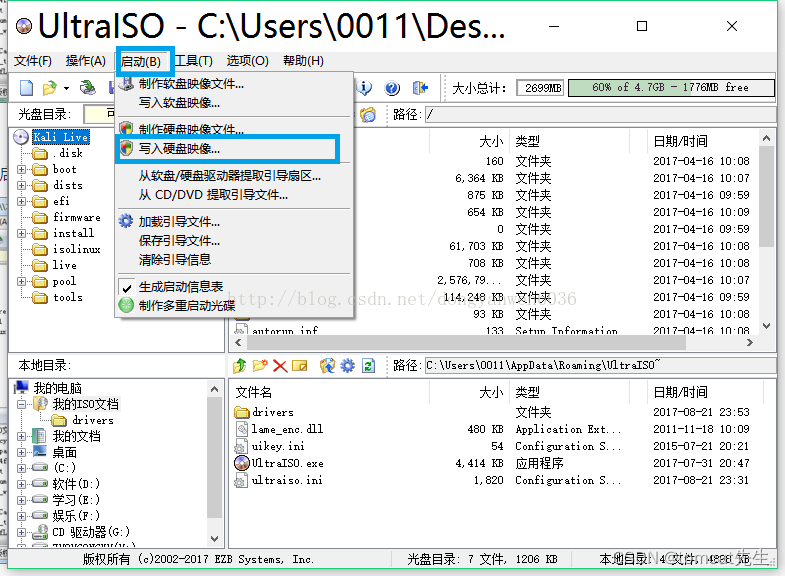The image size is (785, 576).
Task: Click the 桌面 desktop icon in local tree
Action: click(40, 452)
